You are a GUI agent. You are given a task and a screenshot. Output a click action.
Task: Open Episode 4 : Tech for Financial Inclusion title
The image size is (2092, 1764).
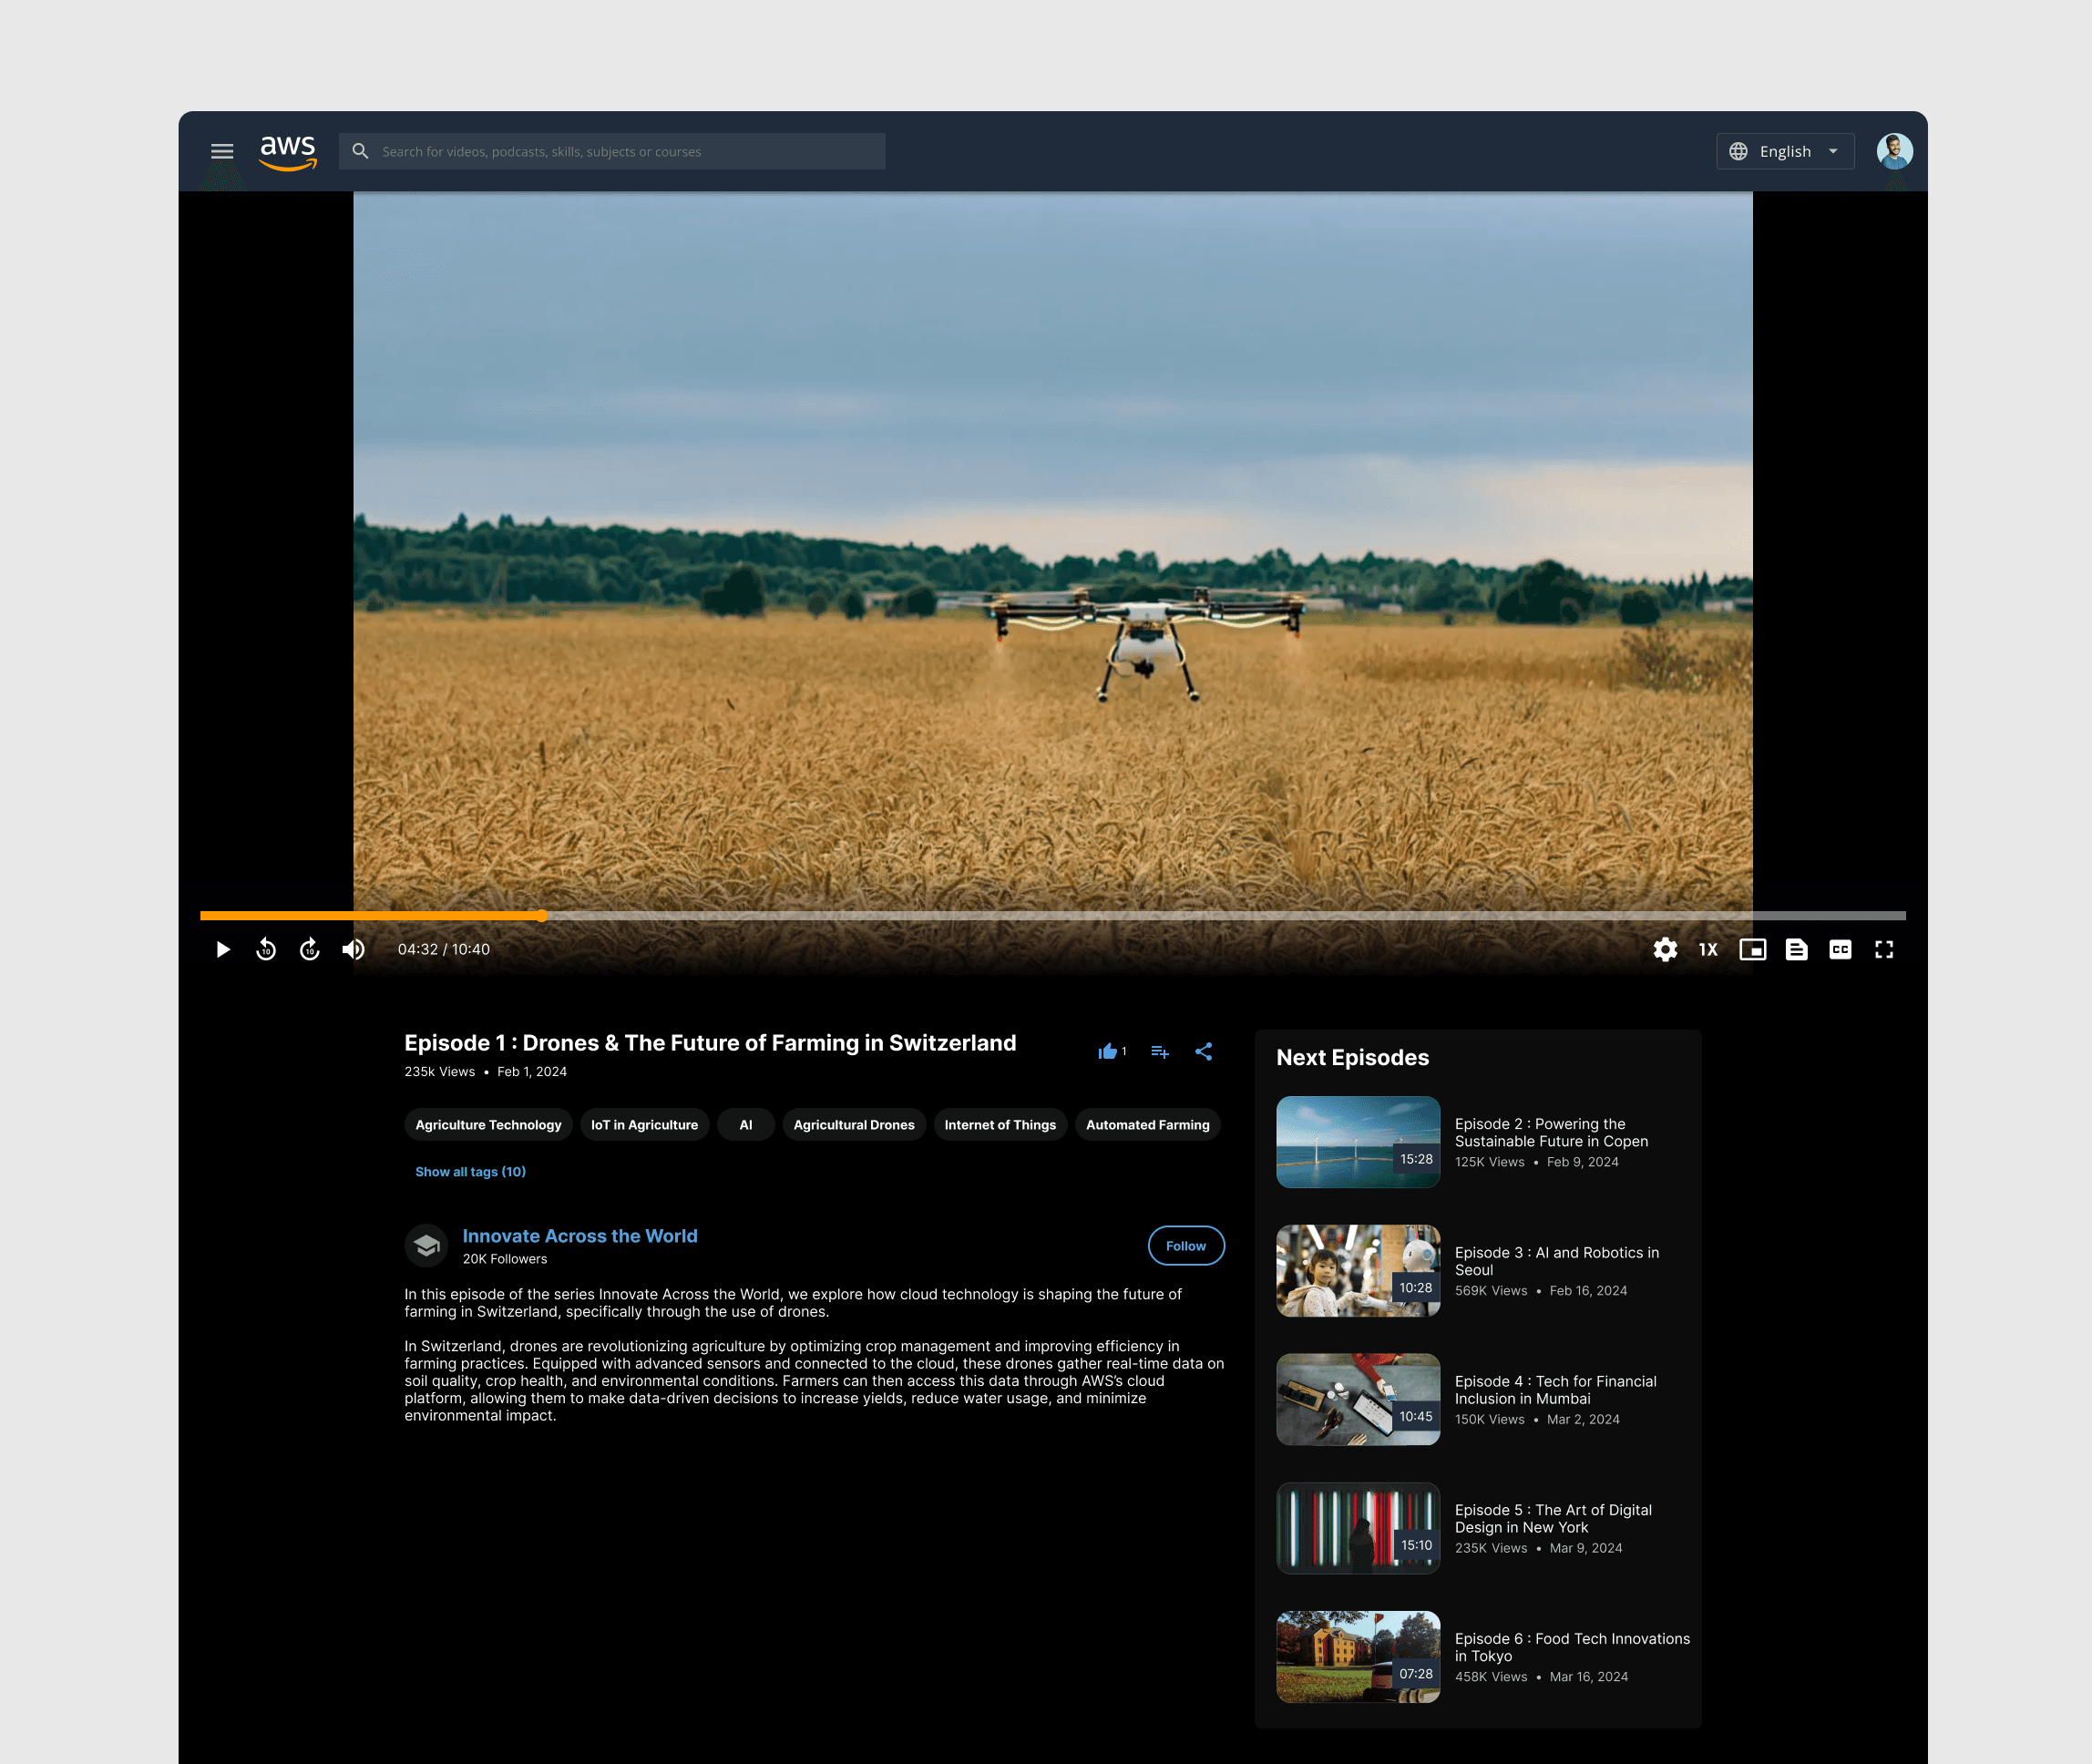coord(1555,1390)
